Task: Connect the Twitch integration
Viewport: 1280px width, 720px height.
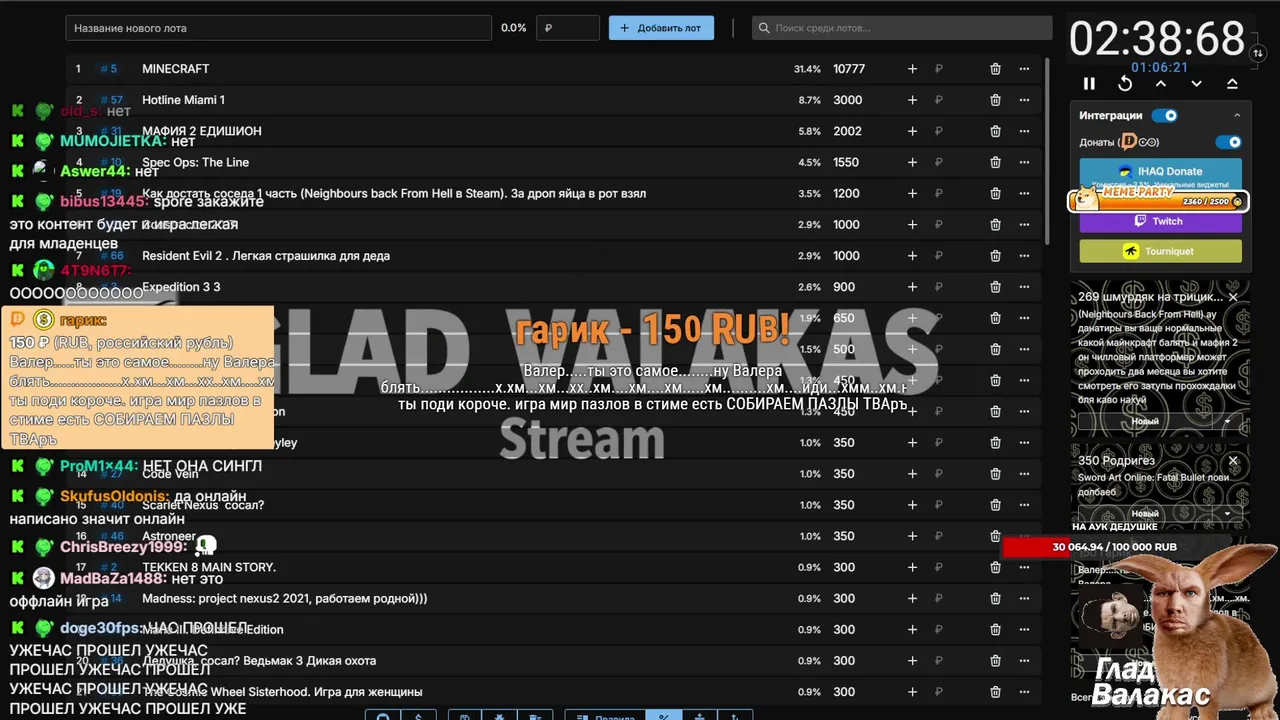Action: 1160,221
